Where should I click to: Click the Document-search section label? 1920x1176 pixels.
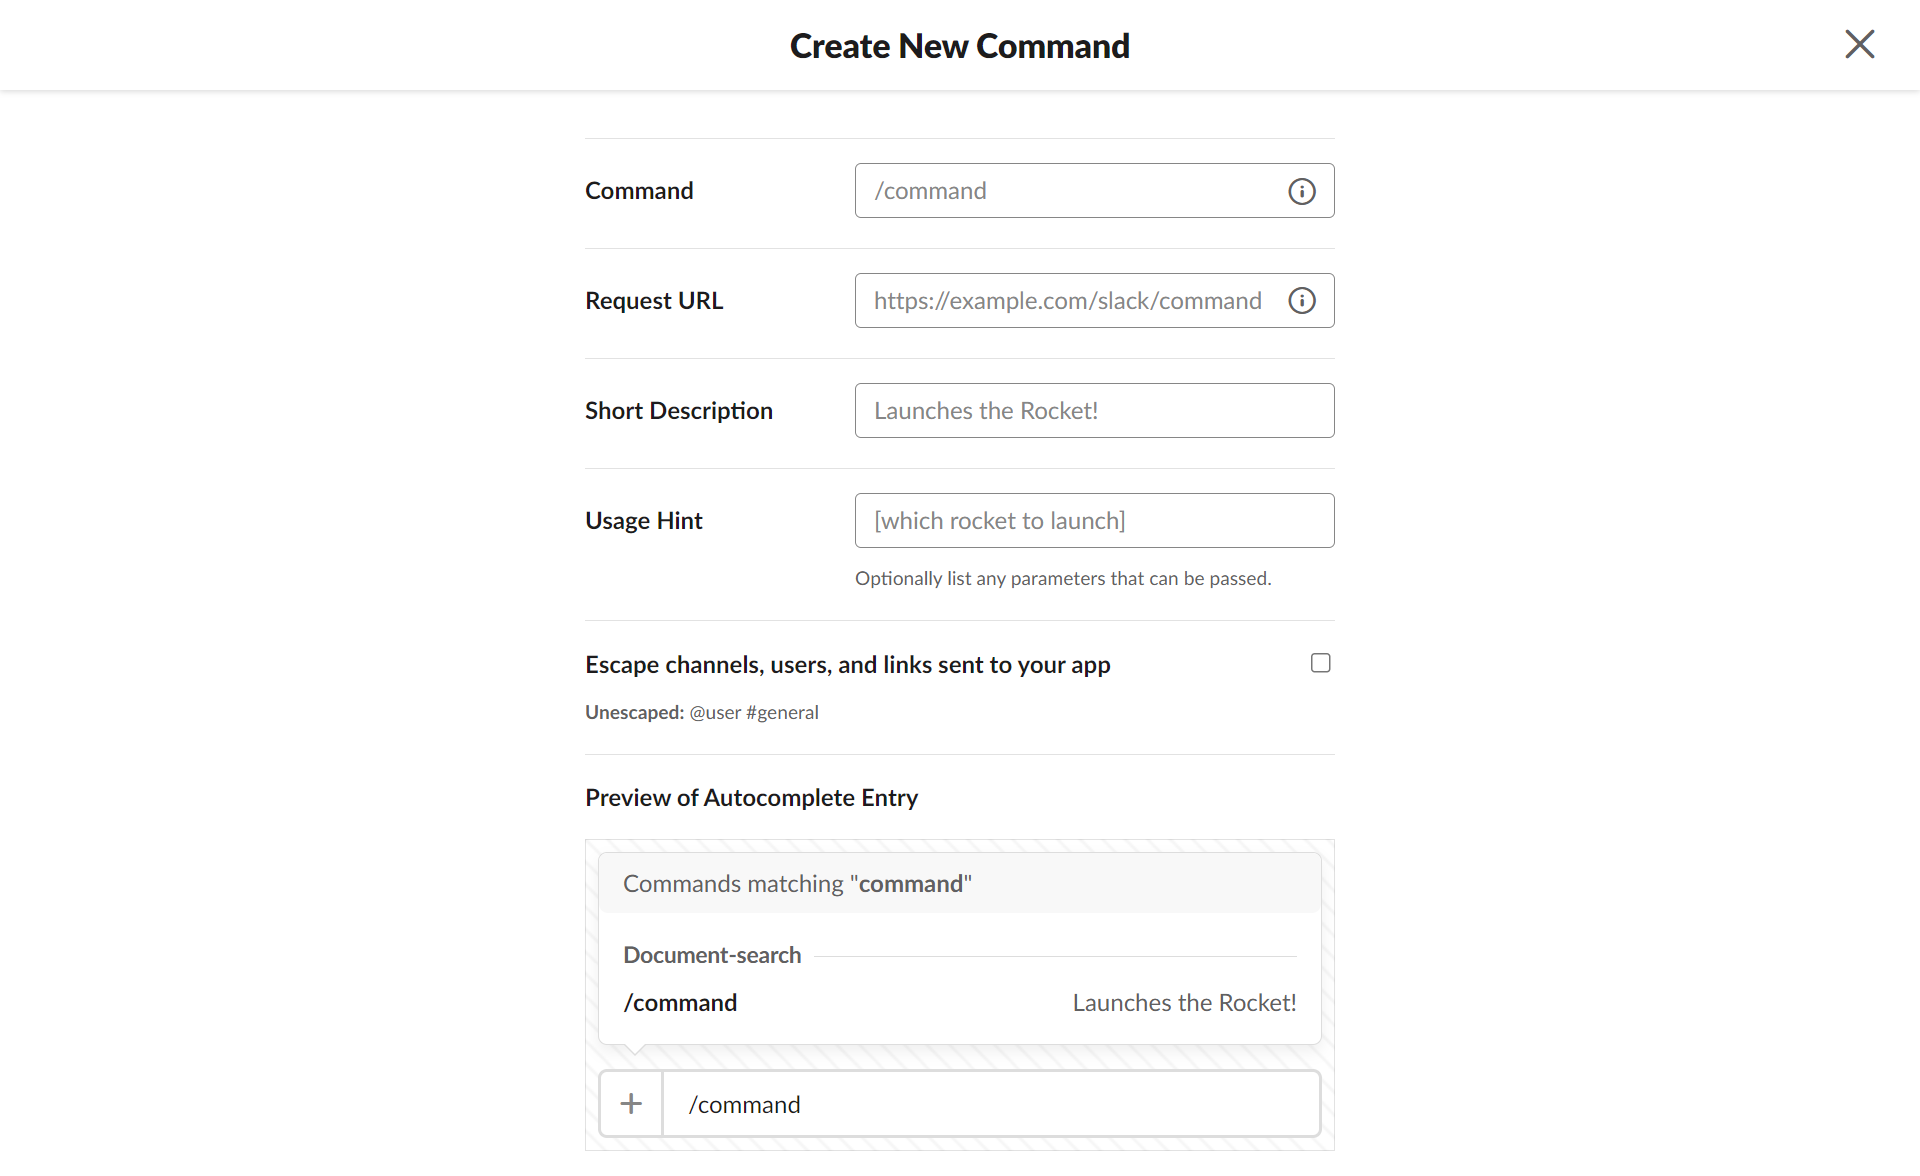coord(712,955)
